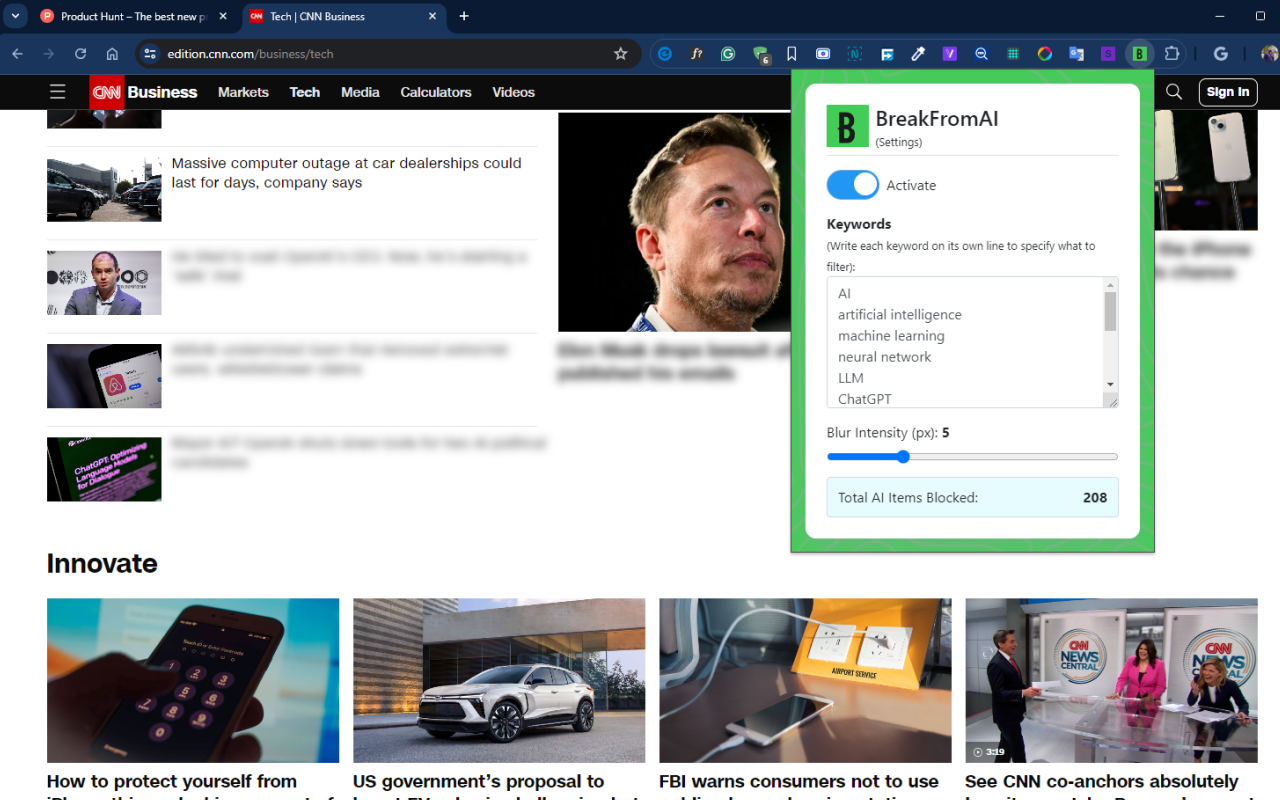Click the eyedropper color picker extension
The width and height of the screenshot is (1280, 800).
pos(918,54)
